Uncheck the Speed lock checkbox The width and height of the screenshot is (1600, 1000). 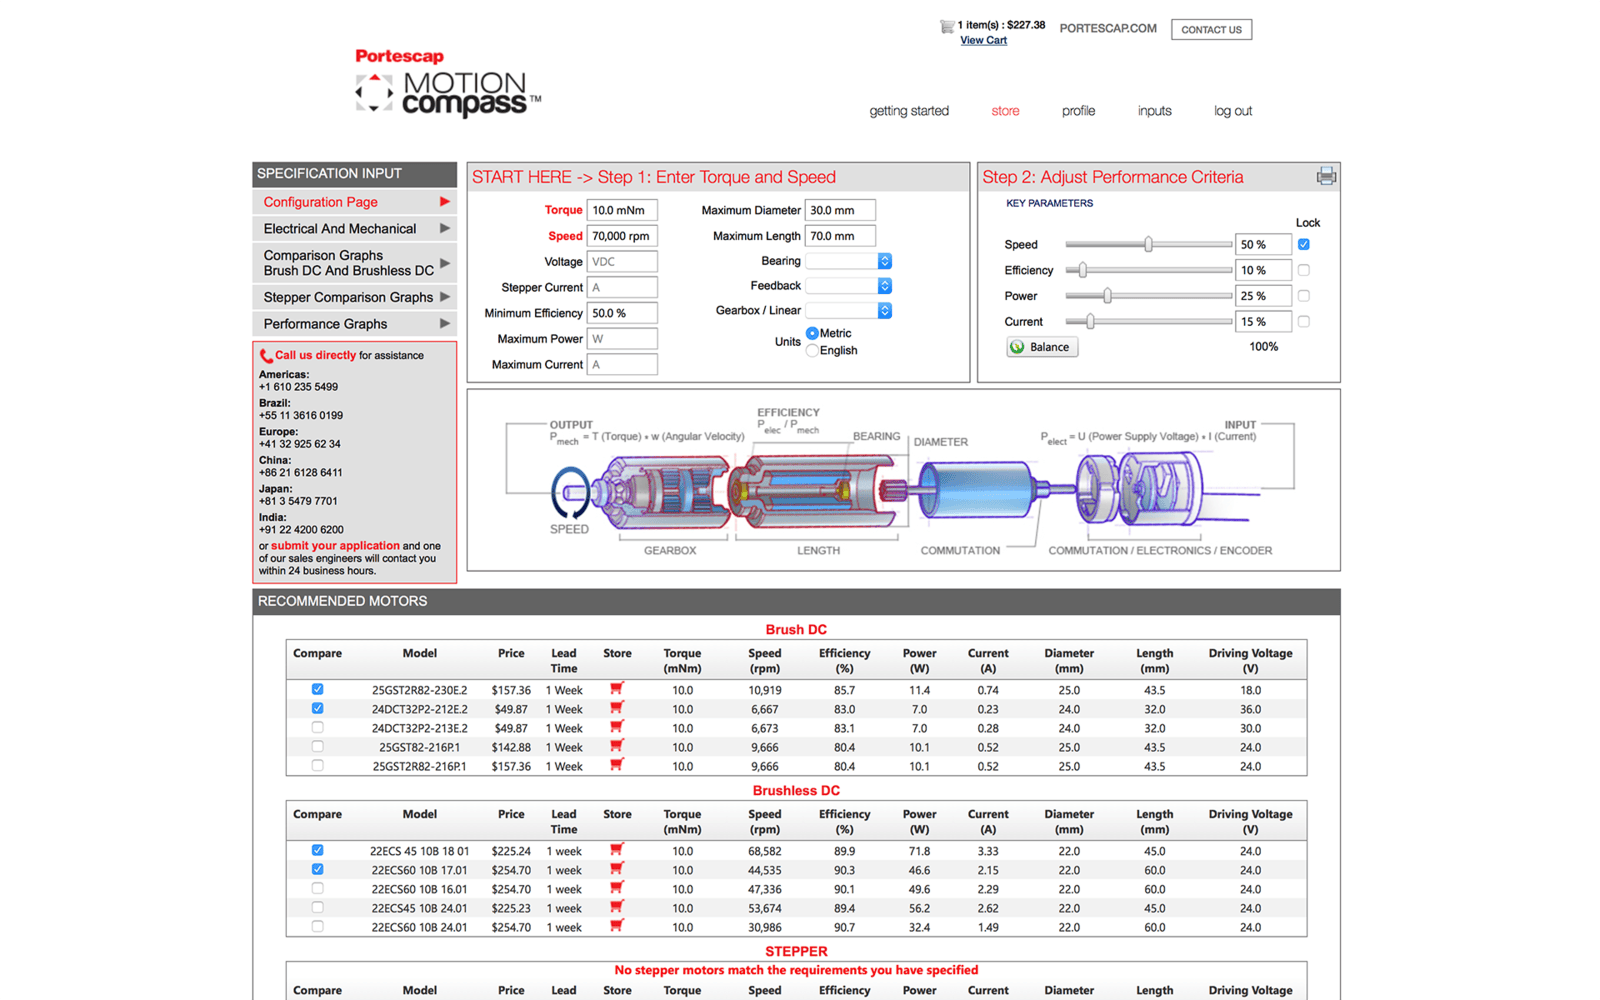pyautogui.click(x=1303, y=244)
